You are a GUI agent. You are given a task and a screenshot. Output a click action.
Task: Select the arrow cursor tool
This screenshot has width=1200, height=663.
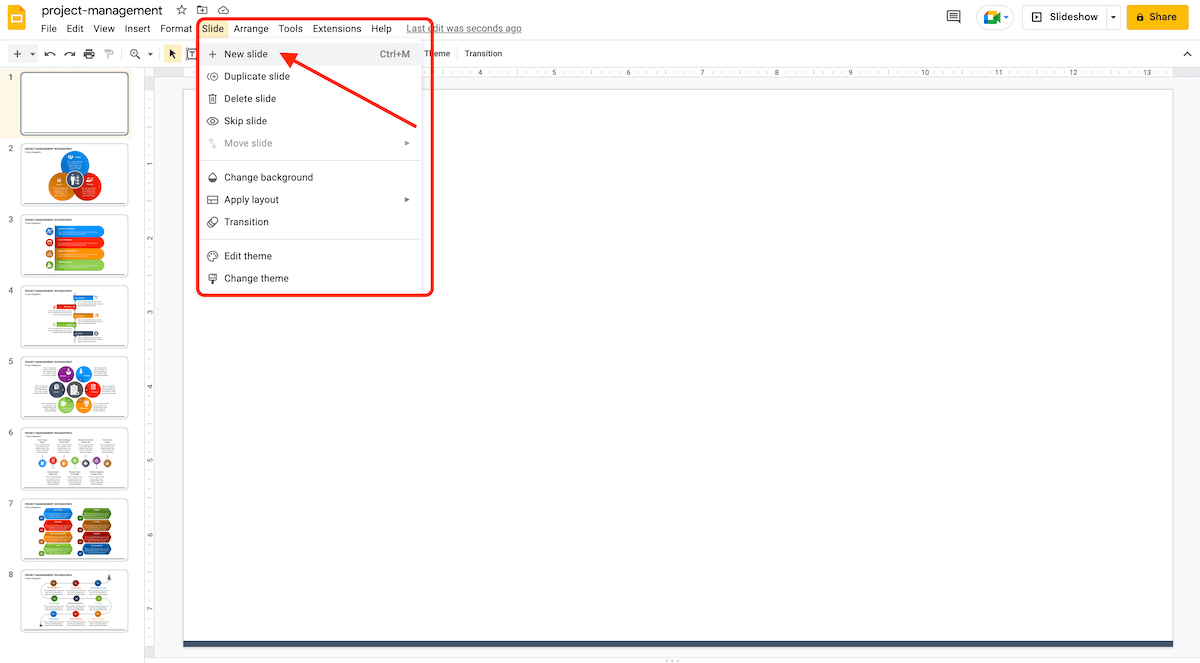coord(172,54)
